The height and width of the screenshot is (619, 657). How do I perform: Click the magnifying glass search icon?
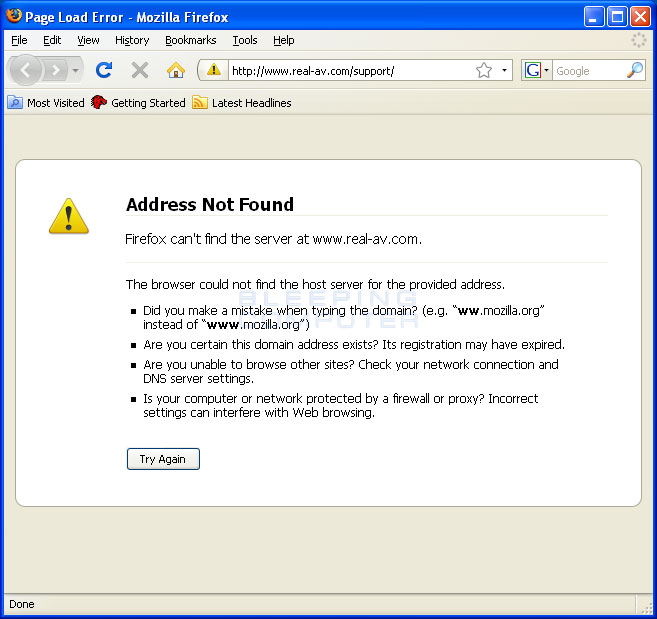pos(635,70)
